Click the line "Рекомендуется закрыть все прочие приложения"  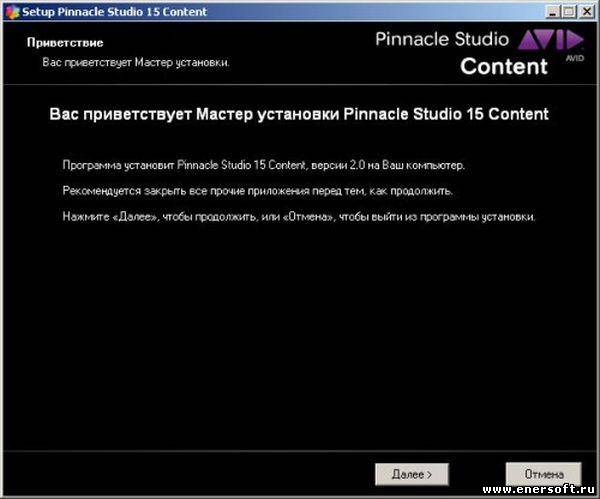coord(258,191)
